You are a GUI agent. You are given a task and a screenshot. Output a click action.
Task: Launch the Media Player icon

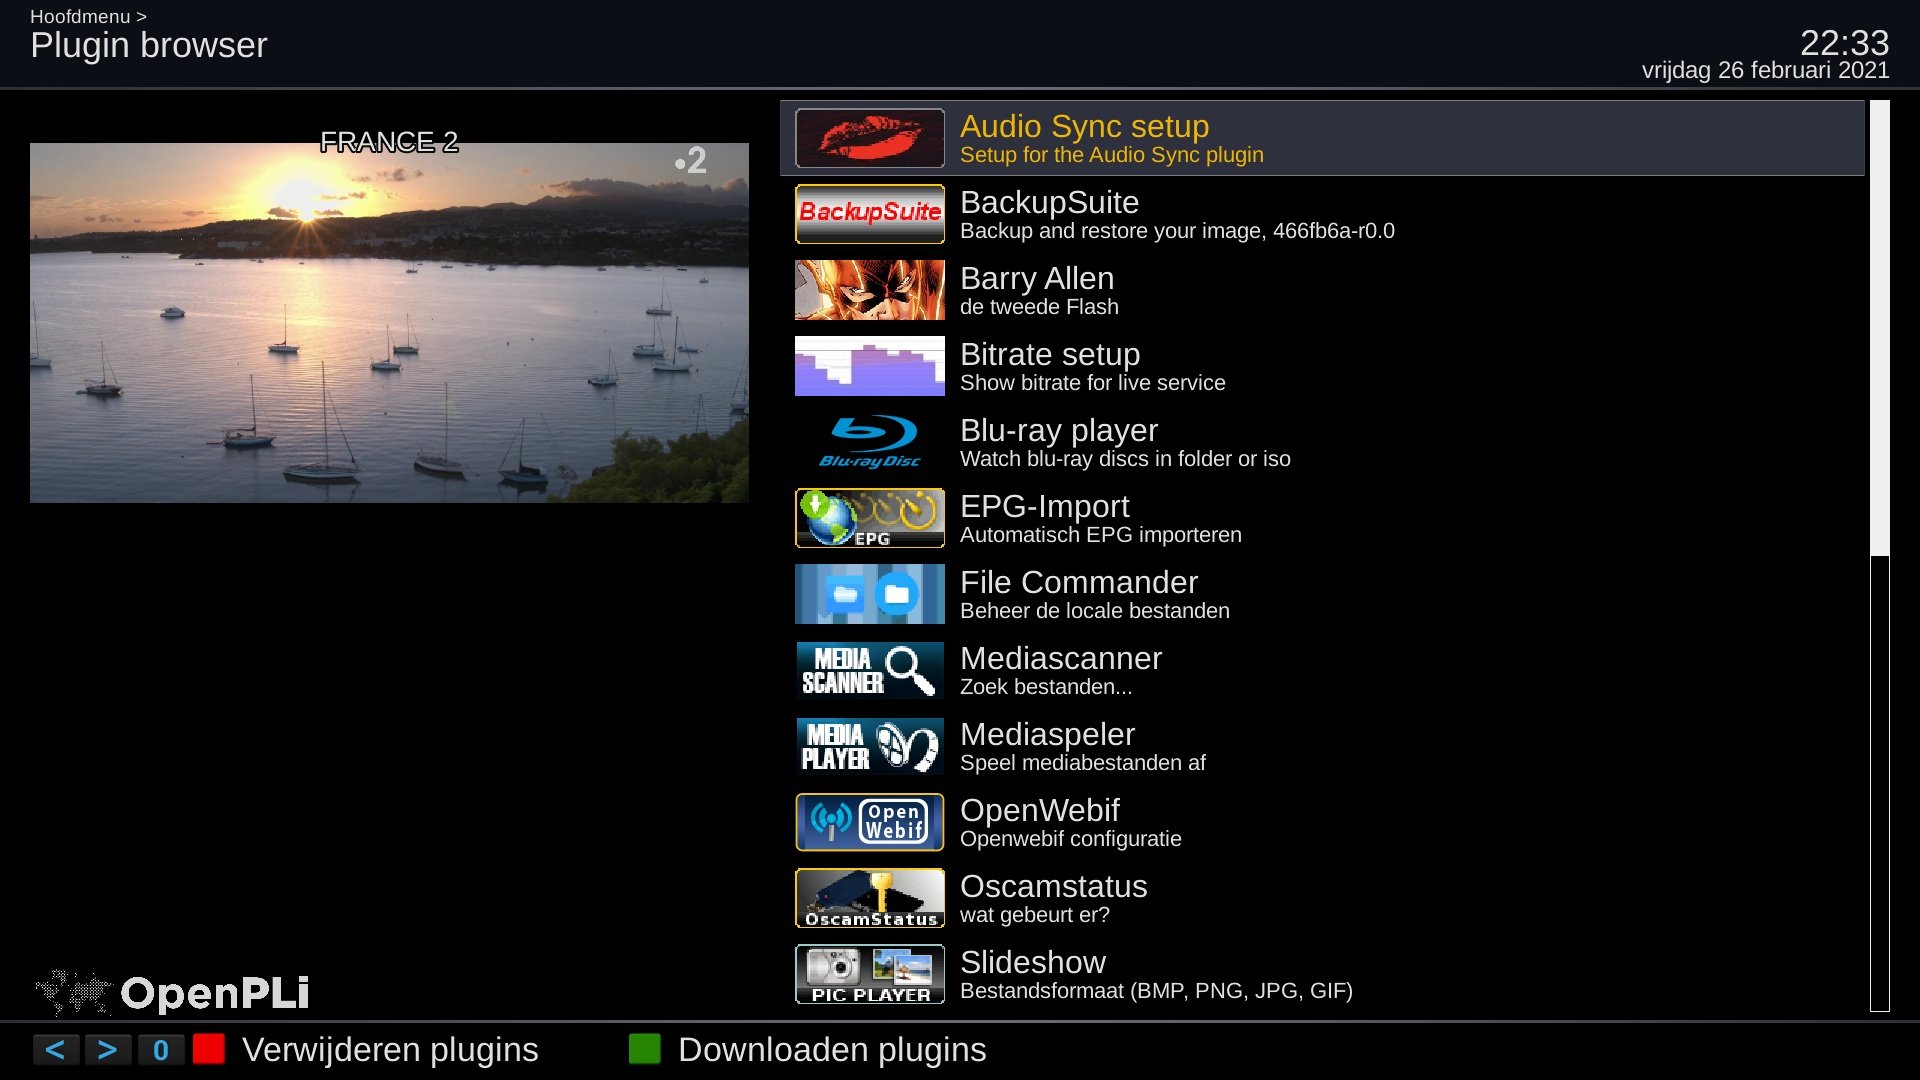click(x=869, y=746)
